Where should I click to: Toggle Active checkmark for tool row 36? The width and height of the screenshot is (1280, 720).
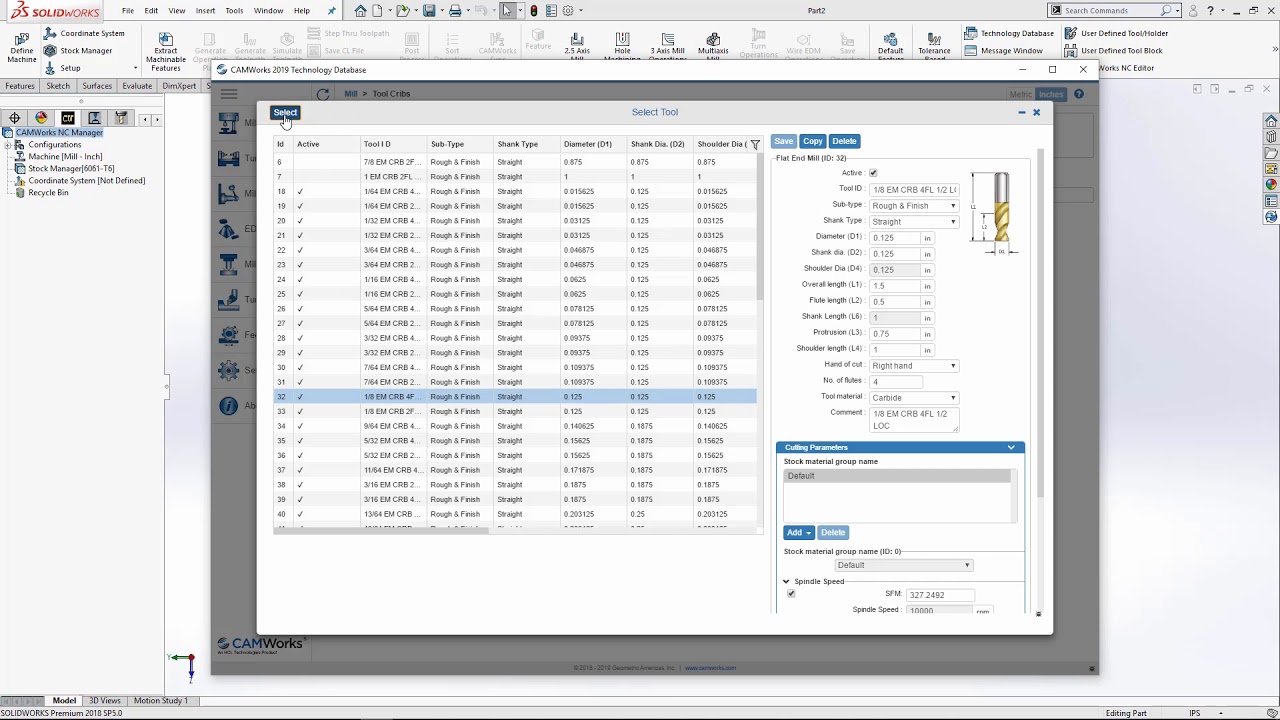coord(300,455)
